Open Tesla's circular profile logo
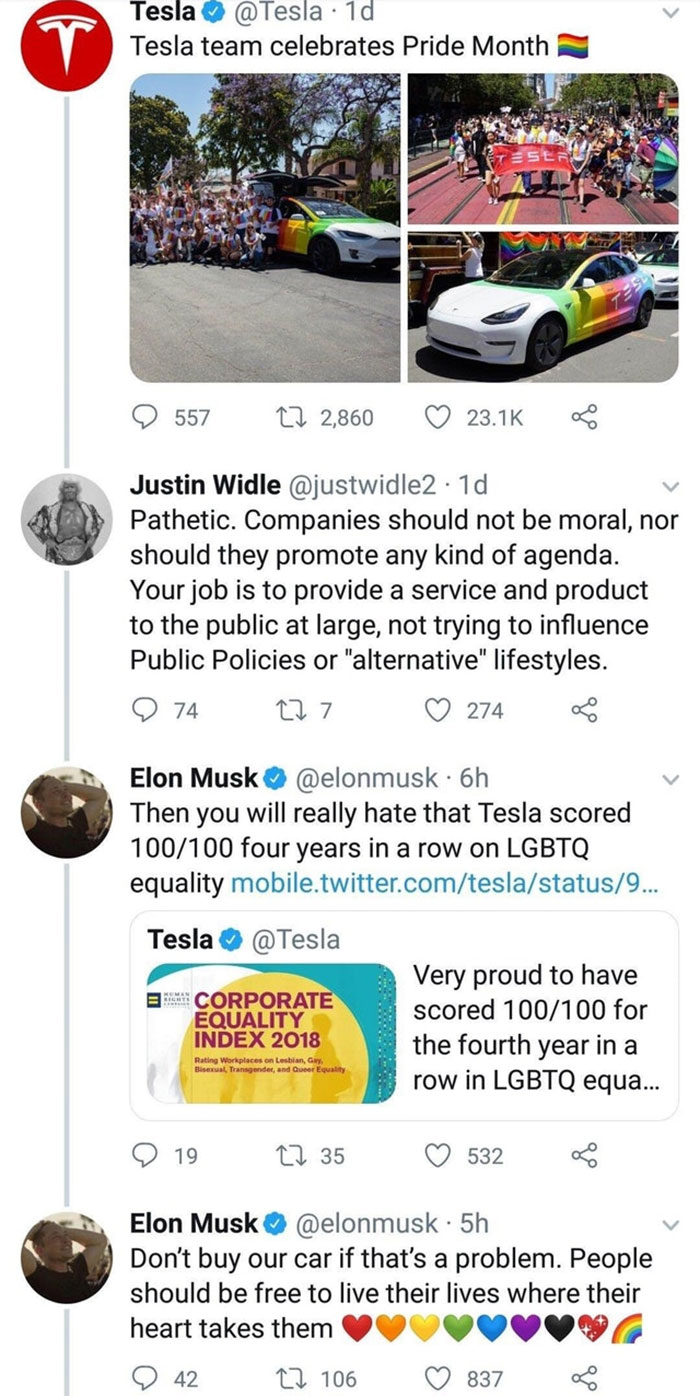The width and height of the screenshot is (700, 1396). coord(64,38)
